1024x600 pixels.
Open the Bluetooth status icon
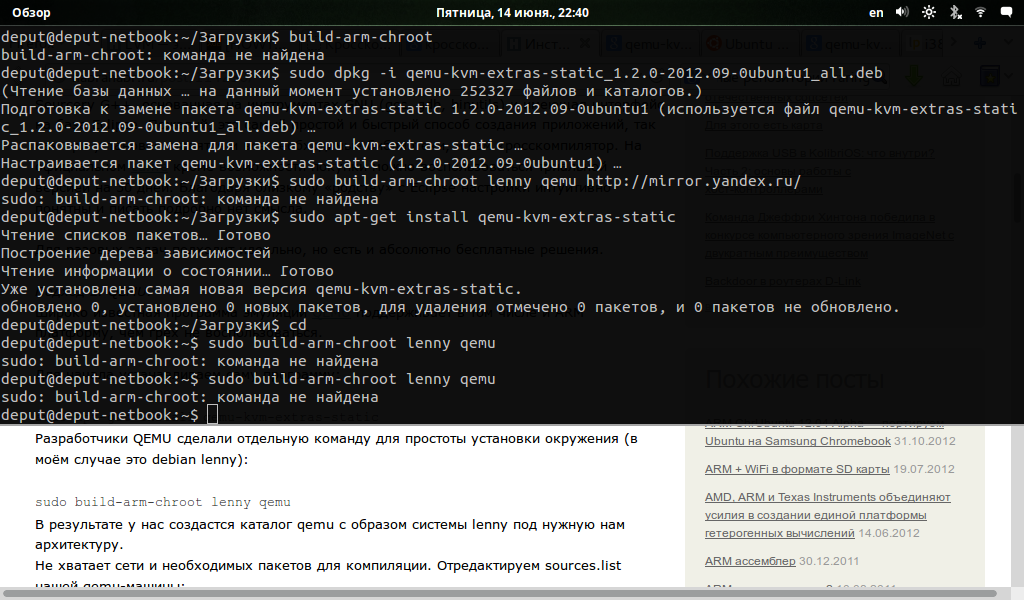point(955,12)
